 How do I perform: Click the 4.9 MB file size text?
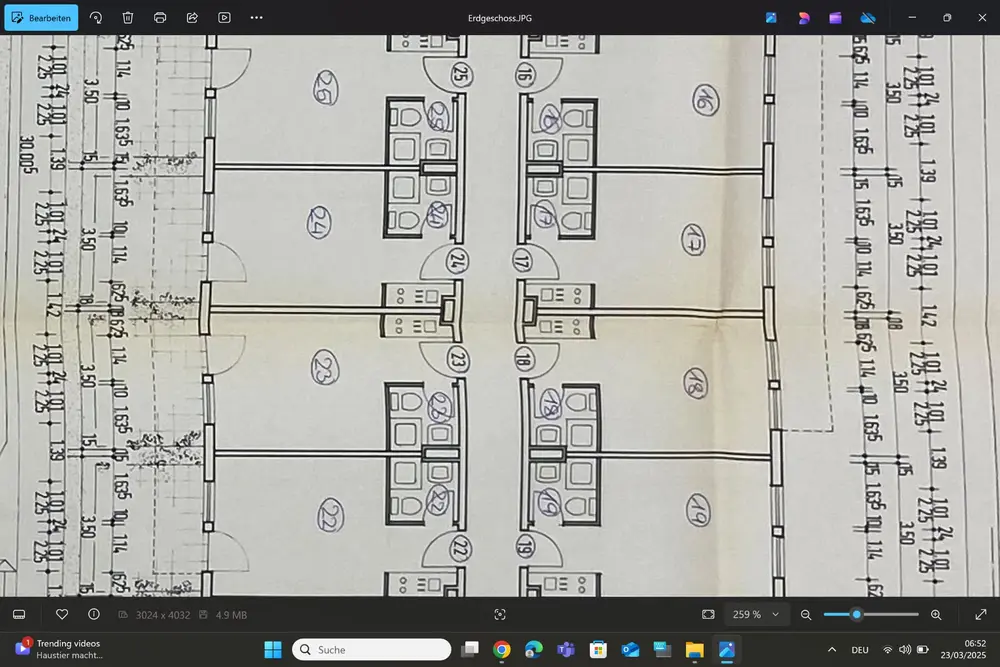pyautogui.click(x=231, y=615)
